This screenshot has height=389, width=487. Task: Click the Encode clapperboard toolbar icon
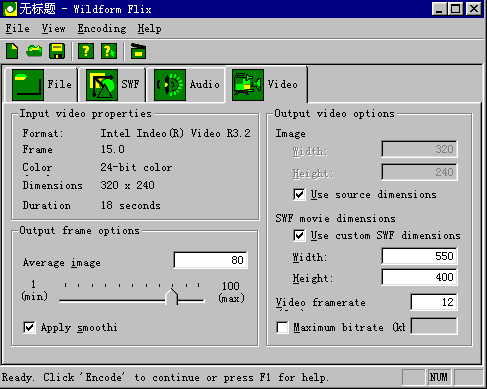click(x=138, y=51)
